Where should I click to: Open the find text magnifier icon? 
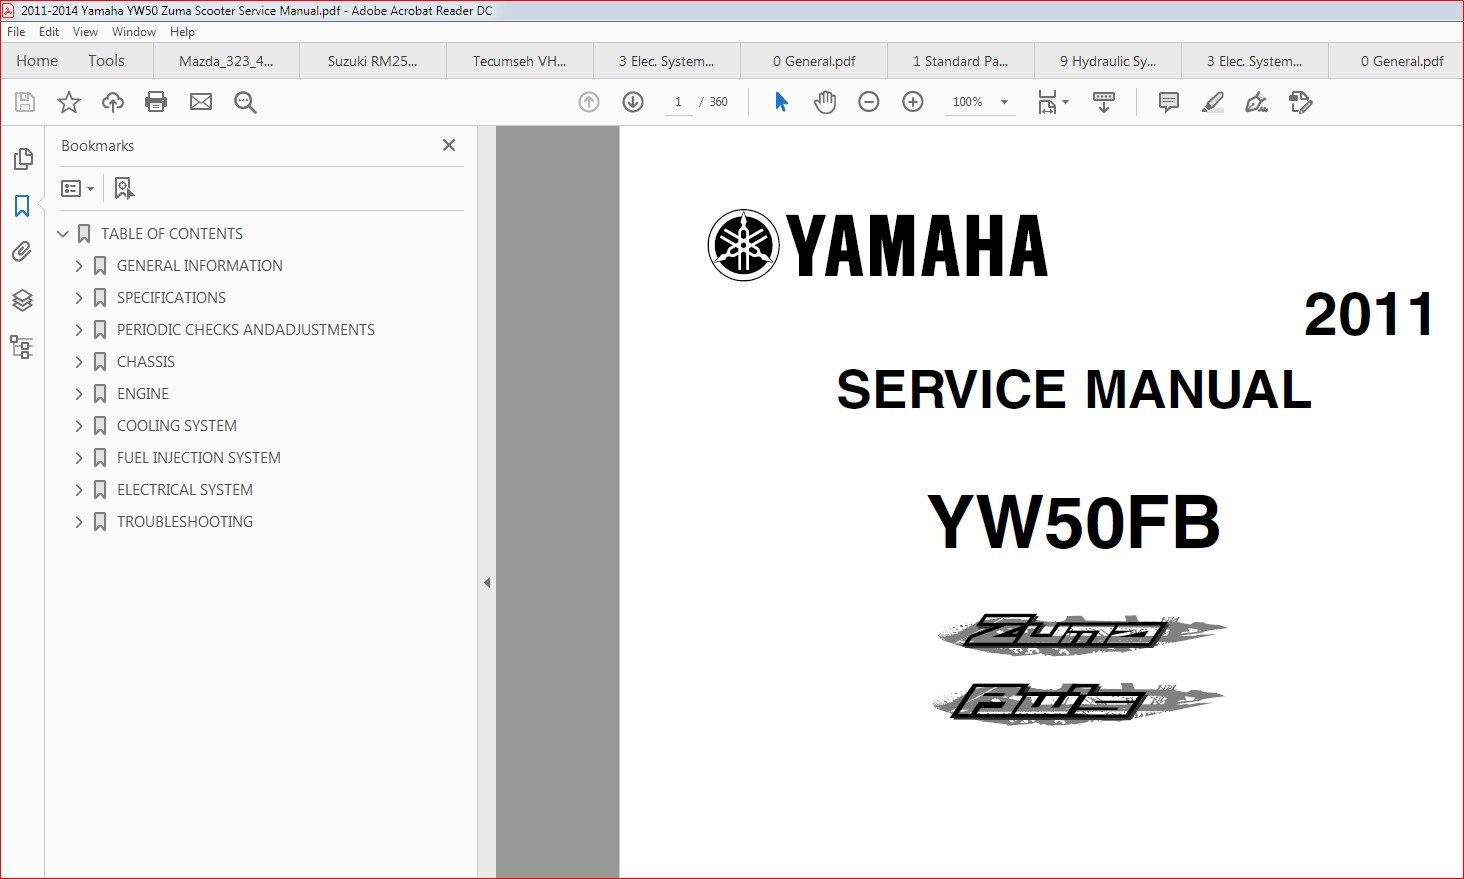pos(245,102)
